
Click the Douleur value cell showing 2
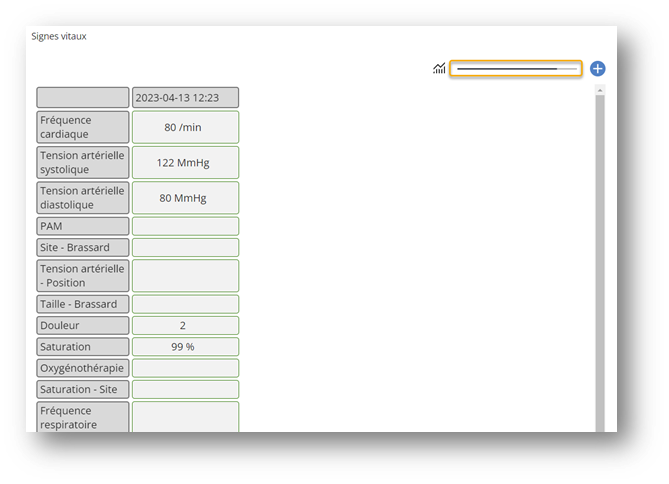pos(185,326)
